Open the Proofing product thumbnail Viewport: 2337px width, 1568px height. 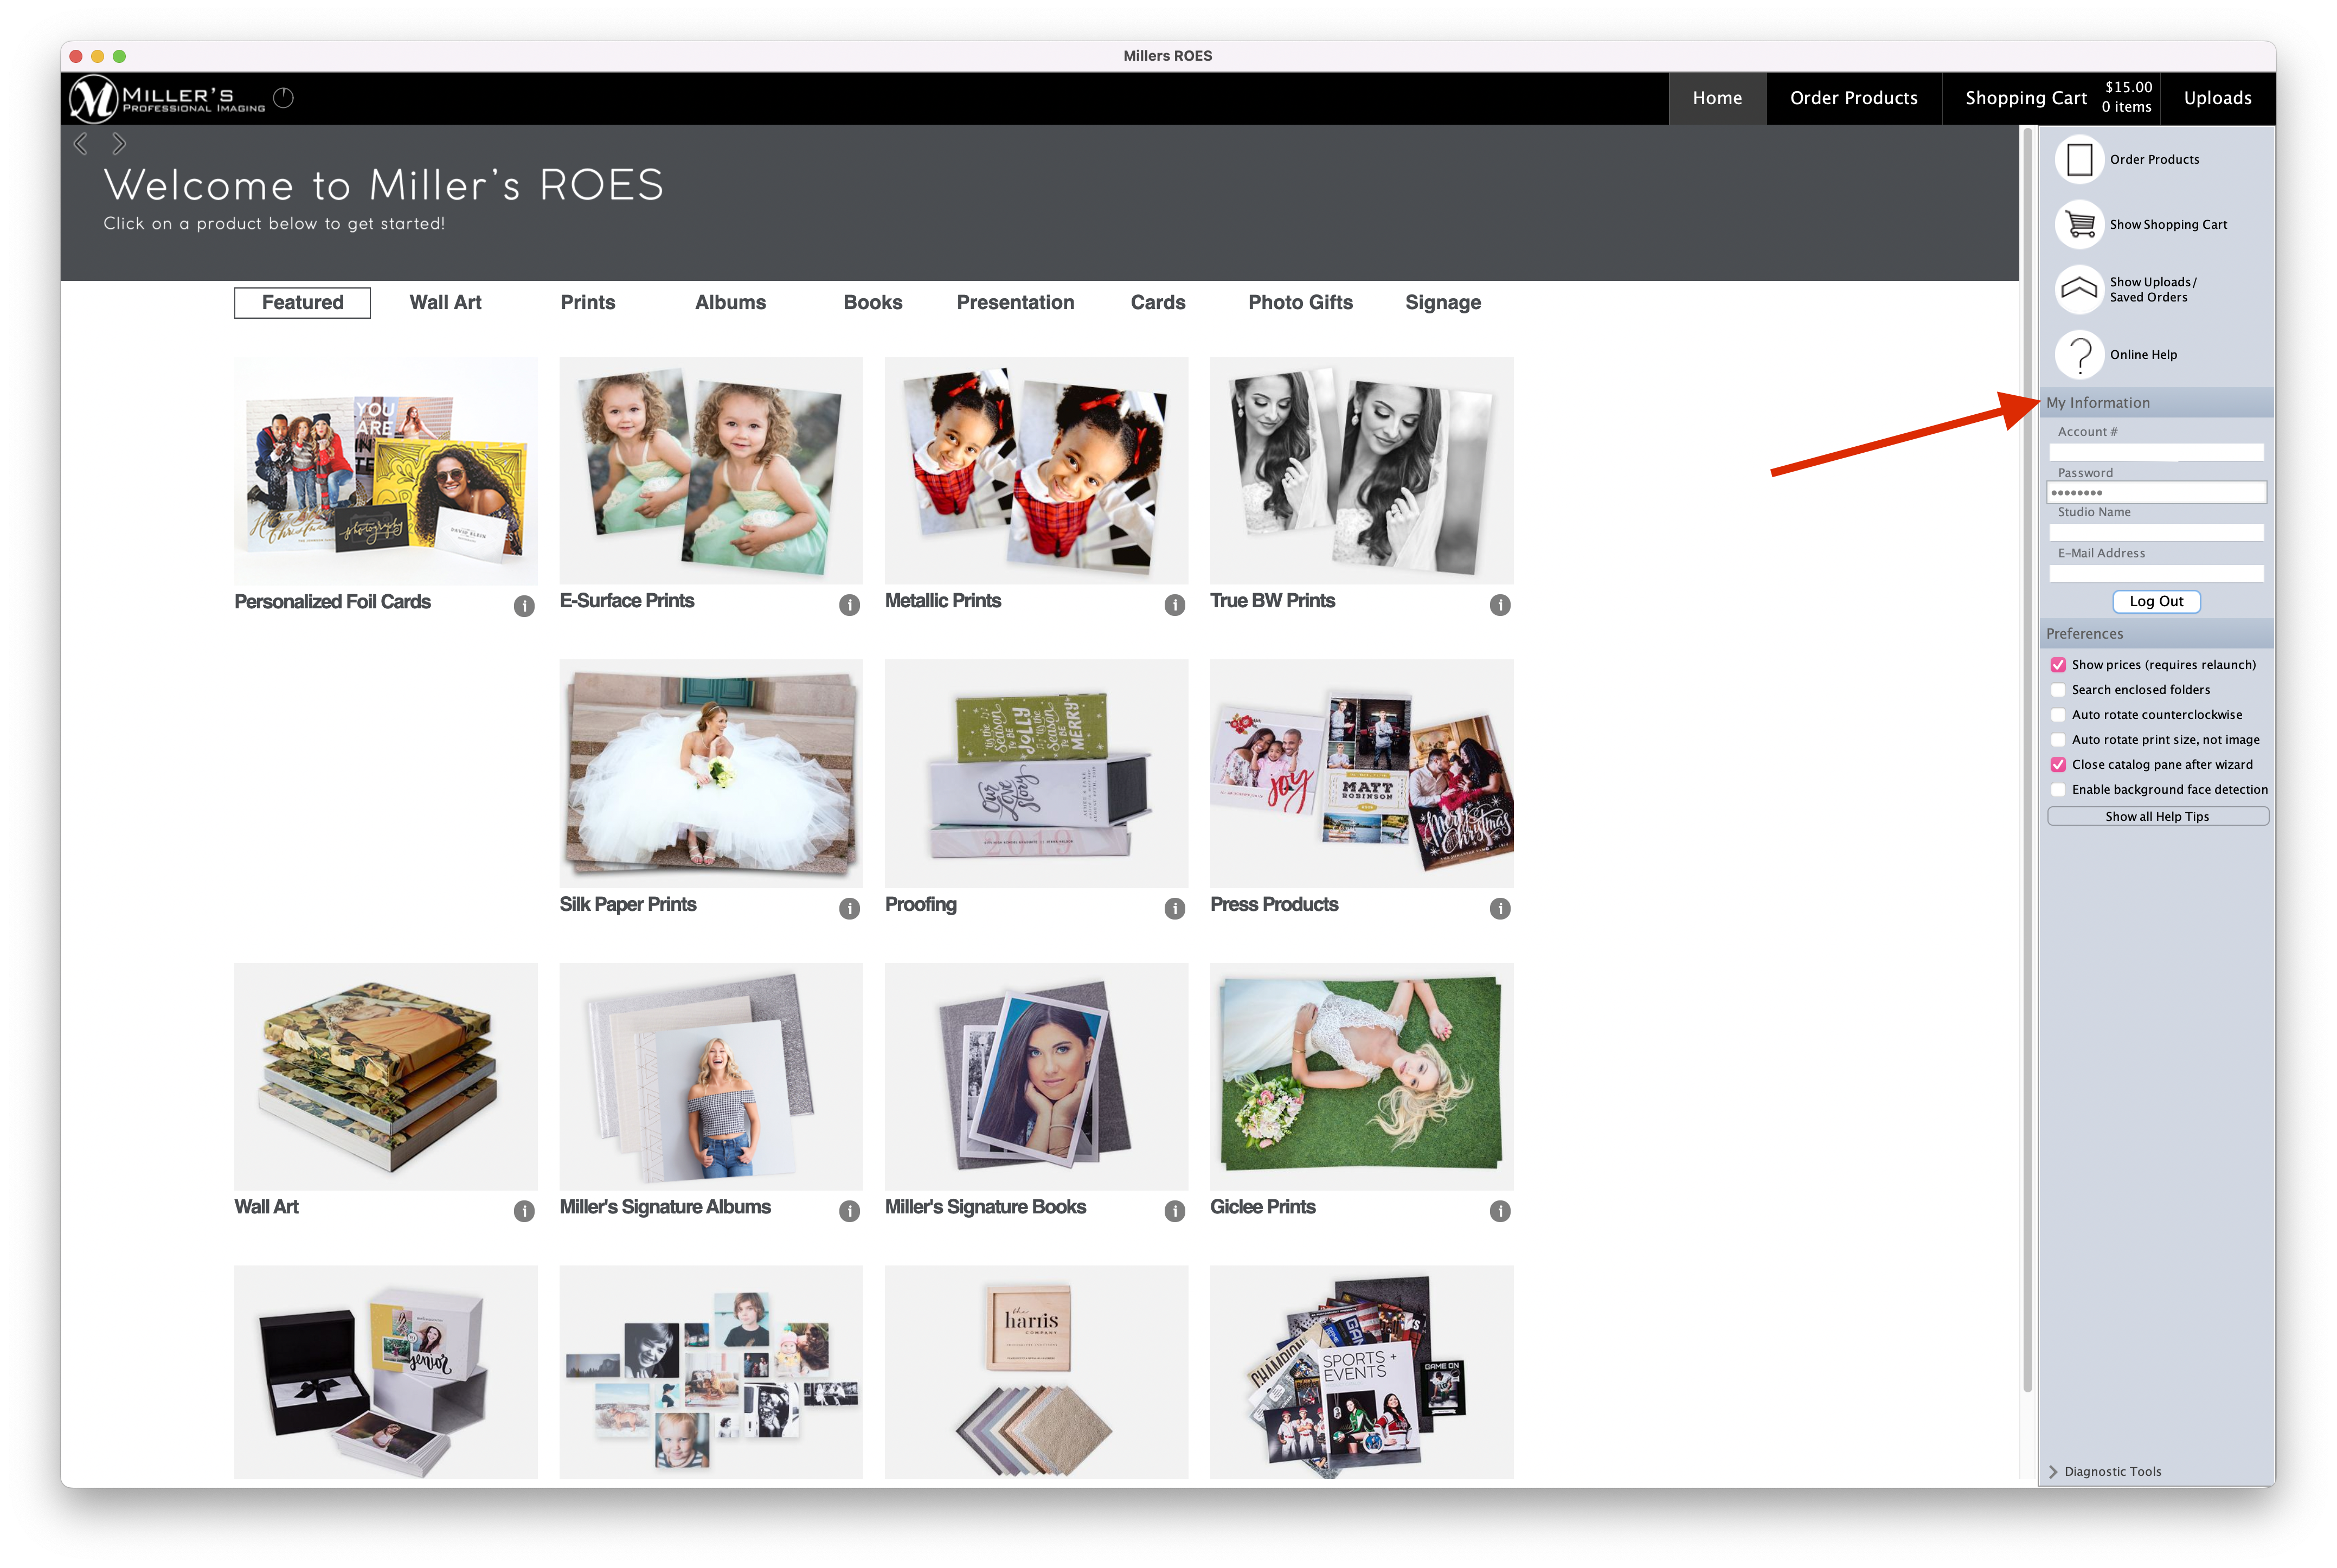[1036, 773]
